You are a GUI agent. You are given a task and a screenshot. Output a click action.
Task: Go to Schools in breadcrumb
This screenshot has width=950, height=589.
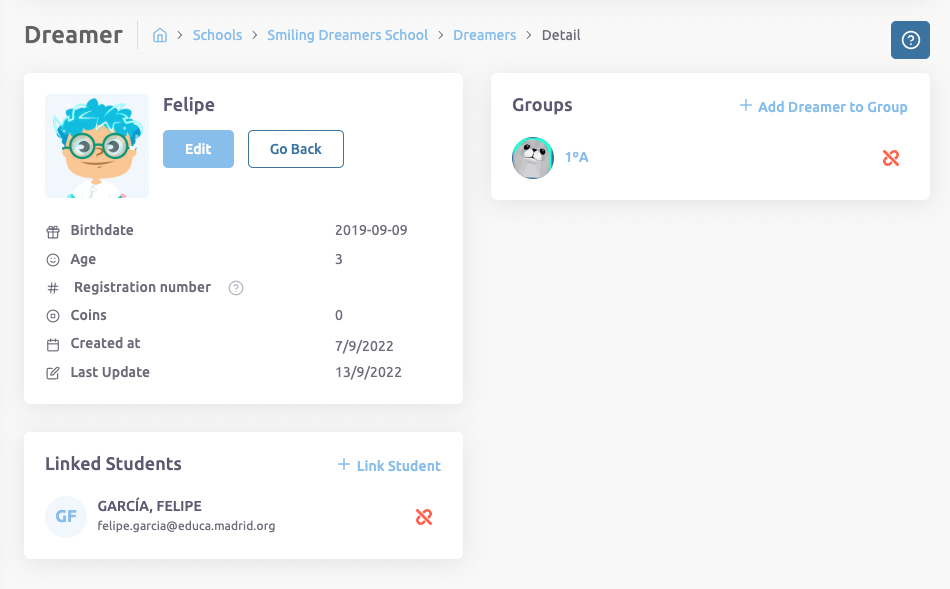[217, 35]
